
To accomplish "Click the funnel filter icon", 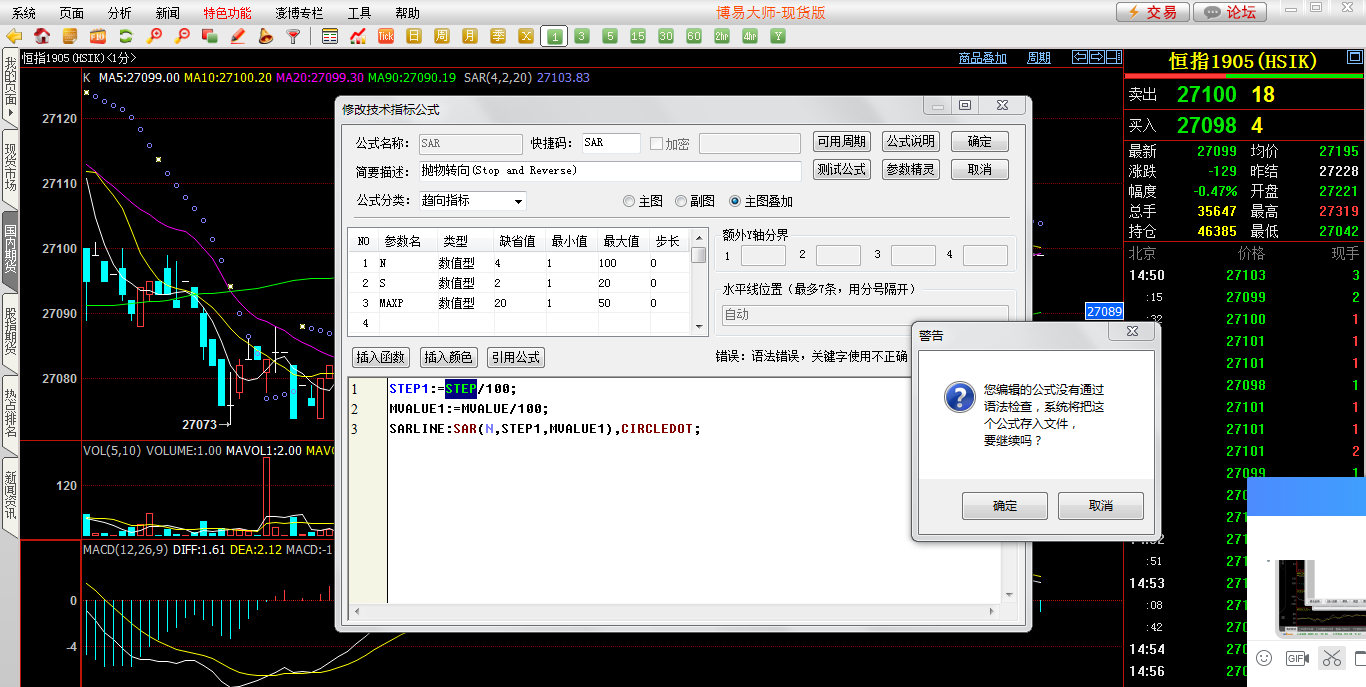I will [293, 36].
